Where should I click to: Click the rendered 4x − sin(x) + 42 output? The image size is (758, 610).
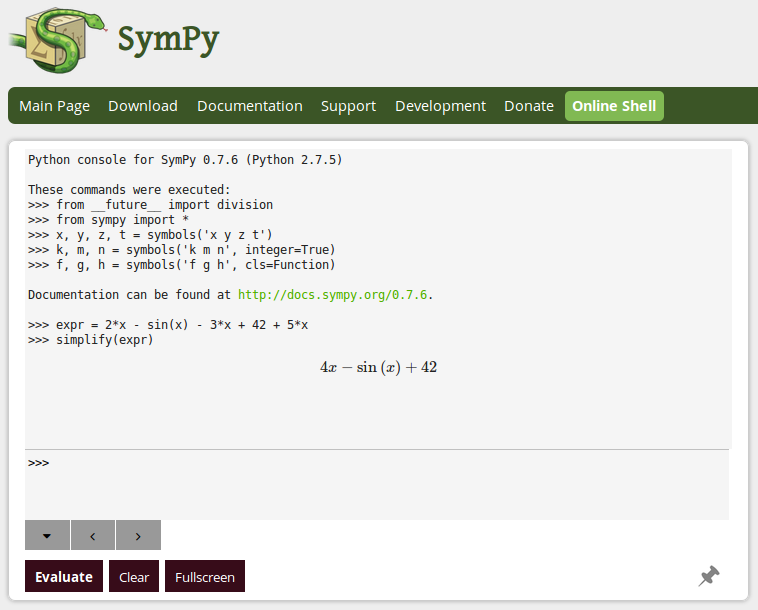tap(378, 367)
